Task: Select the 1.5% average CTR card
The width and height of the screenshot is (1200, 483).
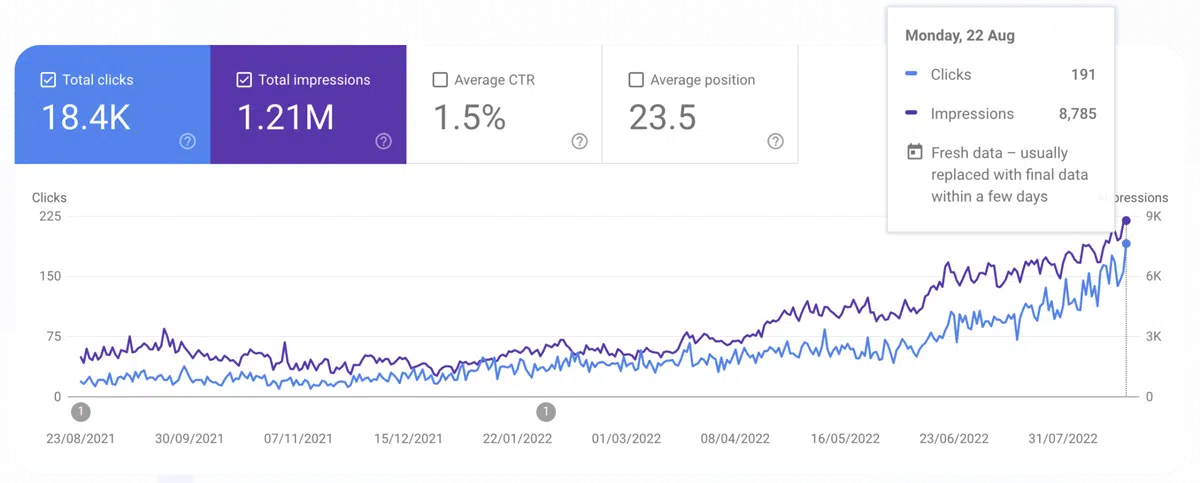Action: 504,104
